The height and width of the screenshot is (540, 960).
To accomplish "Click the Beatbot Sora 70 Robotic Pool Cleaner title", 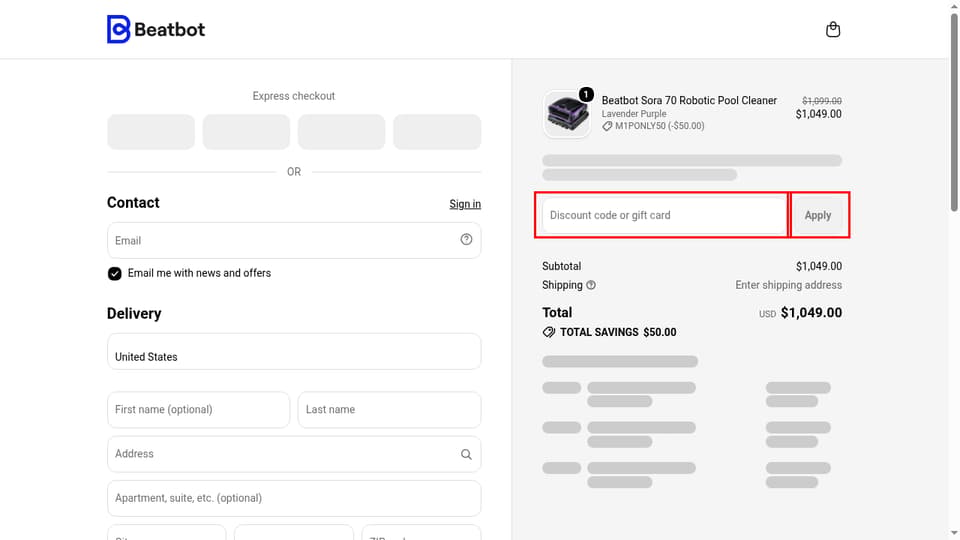I will [x=689, y=100].
